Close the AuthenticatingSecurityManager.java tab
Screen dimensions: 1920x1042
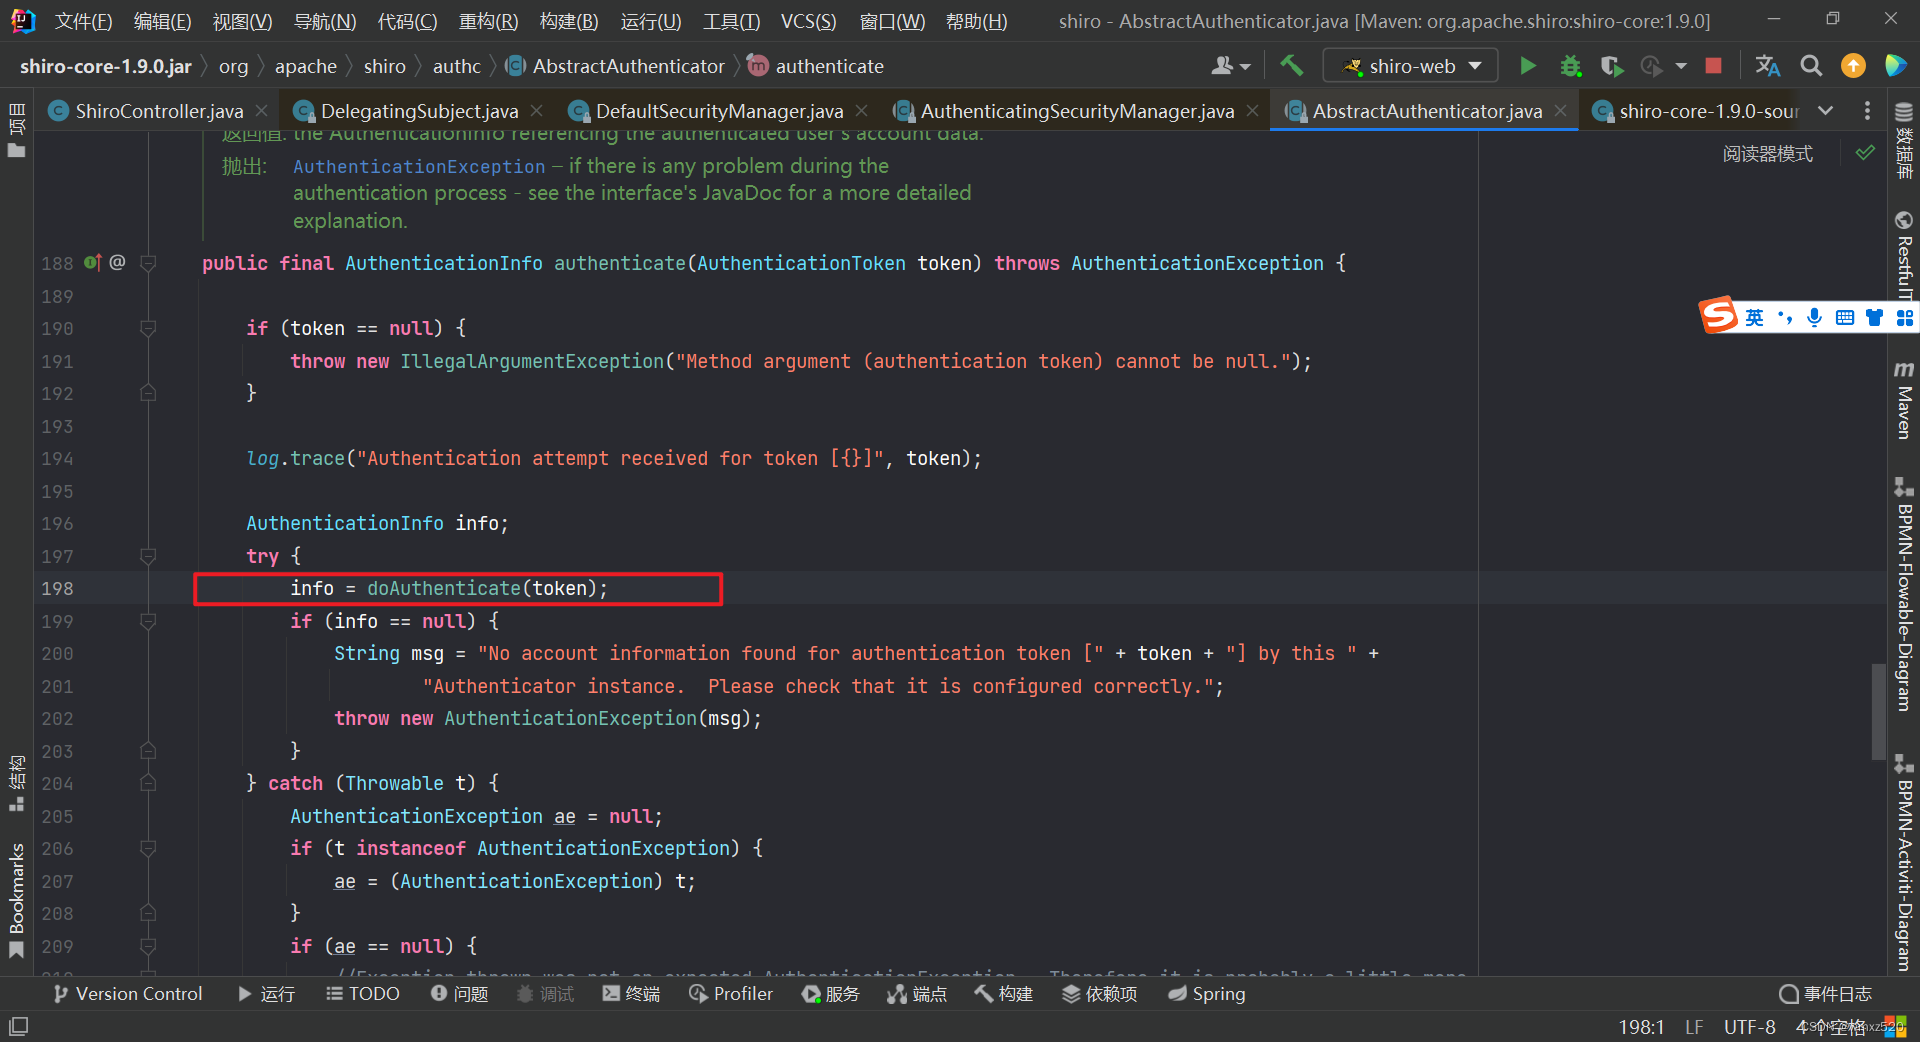(1251, 111)
